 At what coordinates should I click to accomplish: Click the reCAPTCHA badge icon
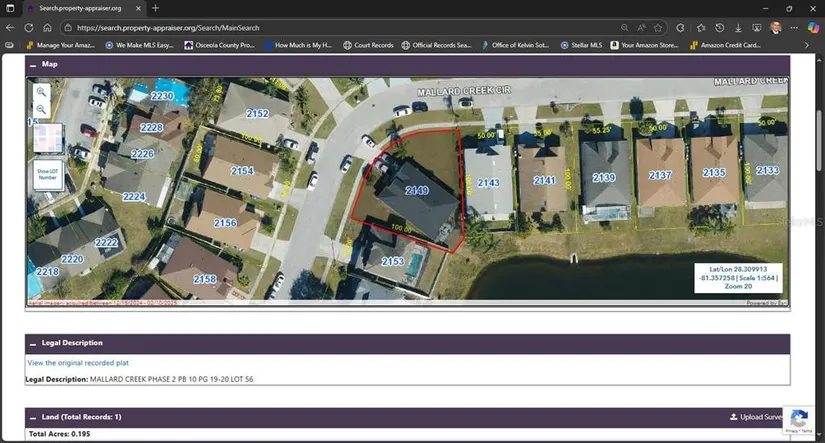tap(797, 420)
